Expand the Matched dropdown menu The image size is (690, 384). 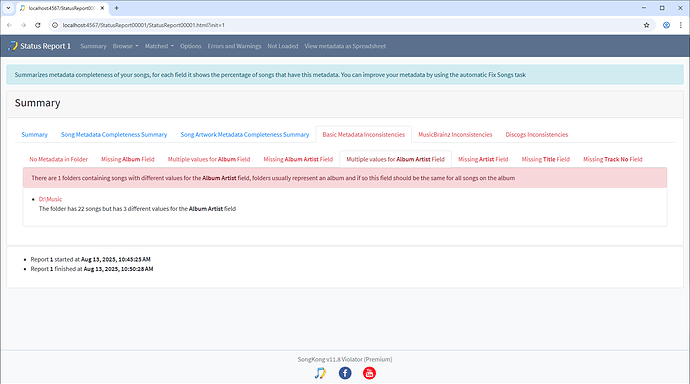(159, 46)
